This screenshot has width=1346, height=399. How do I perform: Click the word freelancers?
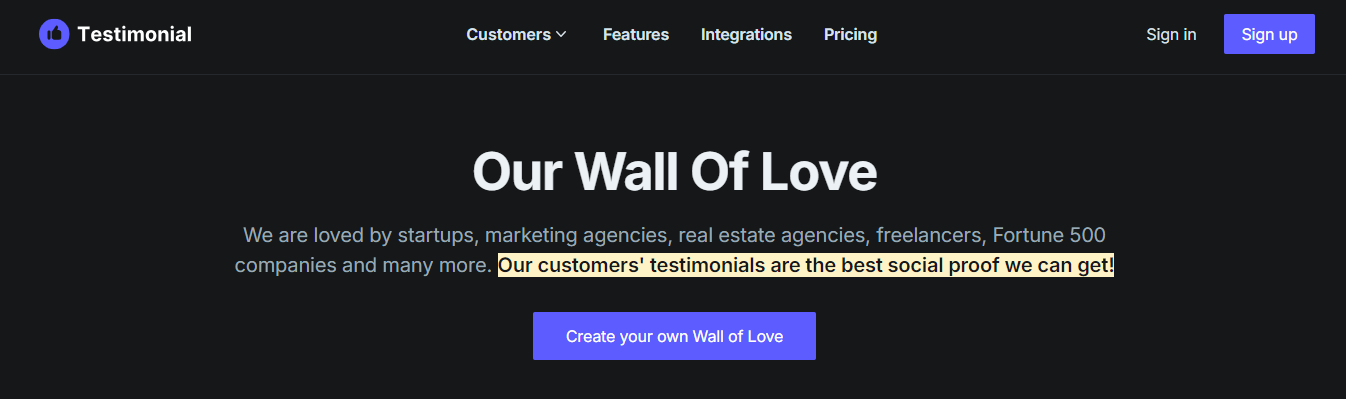[931, 236]
